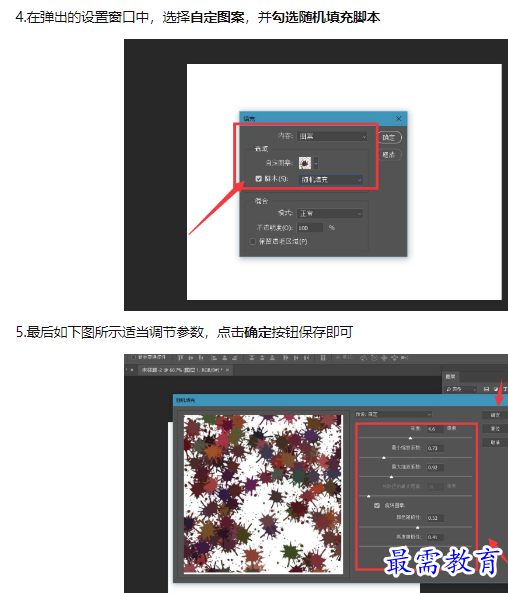Image resolution: width=508 pixels, height=593 pixels.
Task: Toggle the rotate pattern checkbox
Action: [x=377, y=505]
